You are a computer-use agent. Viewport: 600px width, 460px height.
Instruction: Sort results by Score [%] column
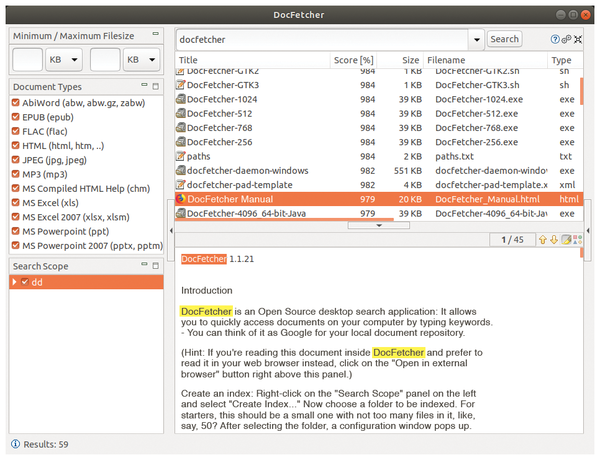[x=353, y=60]
